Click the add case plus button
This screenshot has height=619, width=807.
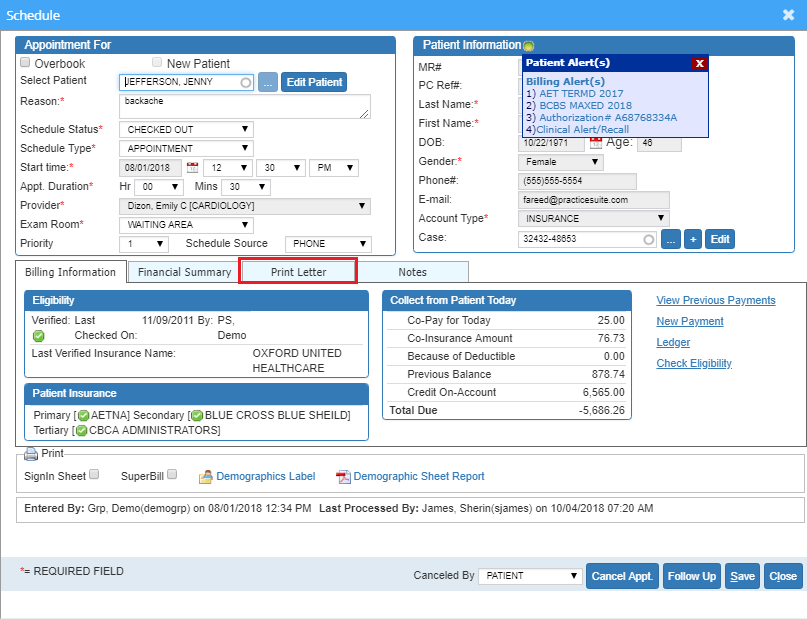pyautogui.click(x=693, y=239)
